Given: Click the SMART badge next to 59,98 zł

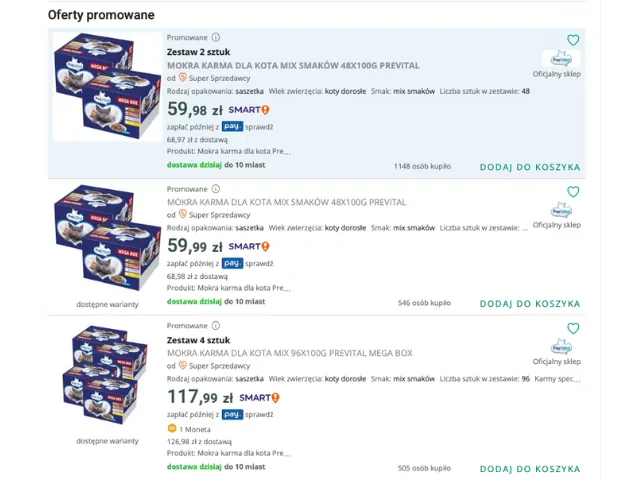Looking at the screenshot, I should 249,110.
